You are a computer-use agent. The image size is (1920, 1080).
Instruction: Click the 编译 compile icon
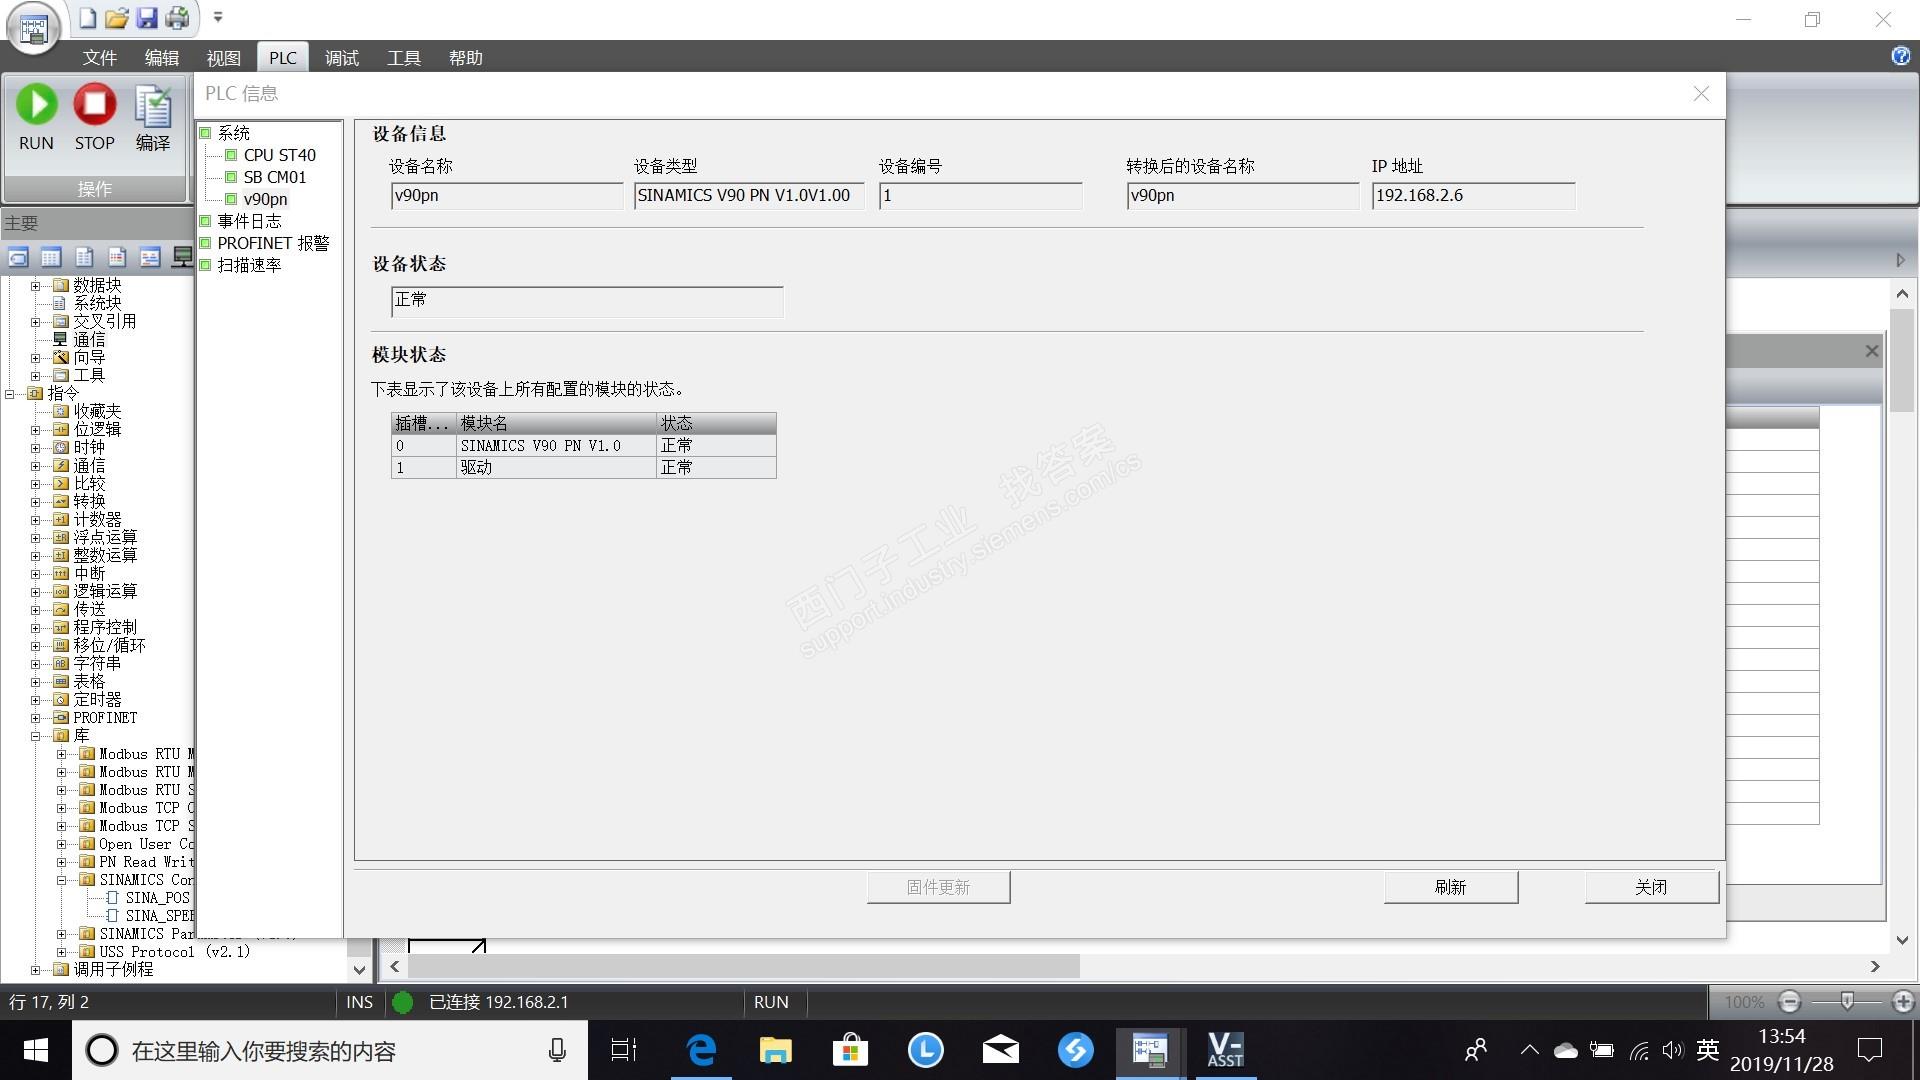pos(153,107)
